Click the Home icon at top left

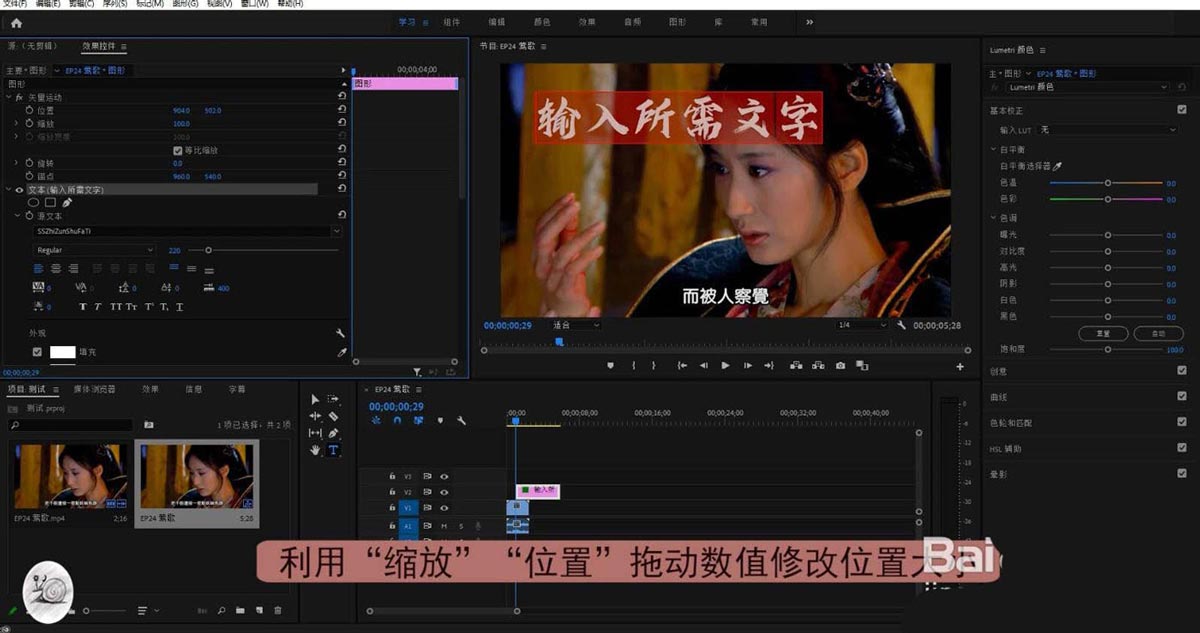click(x=16, y=23)
